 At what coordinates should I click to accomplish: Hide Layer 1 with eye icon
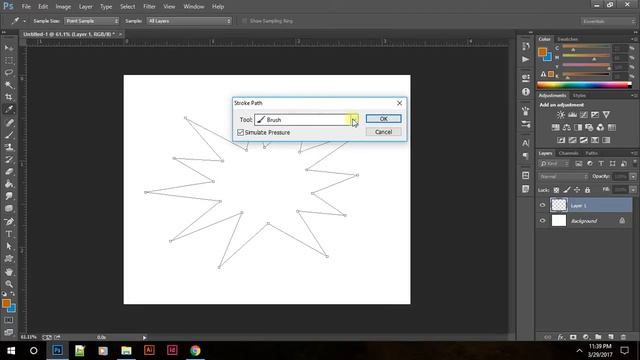click(542, 205)
